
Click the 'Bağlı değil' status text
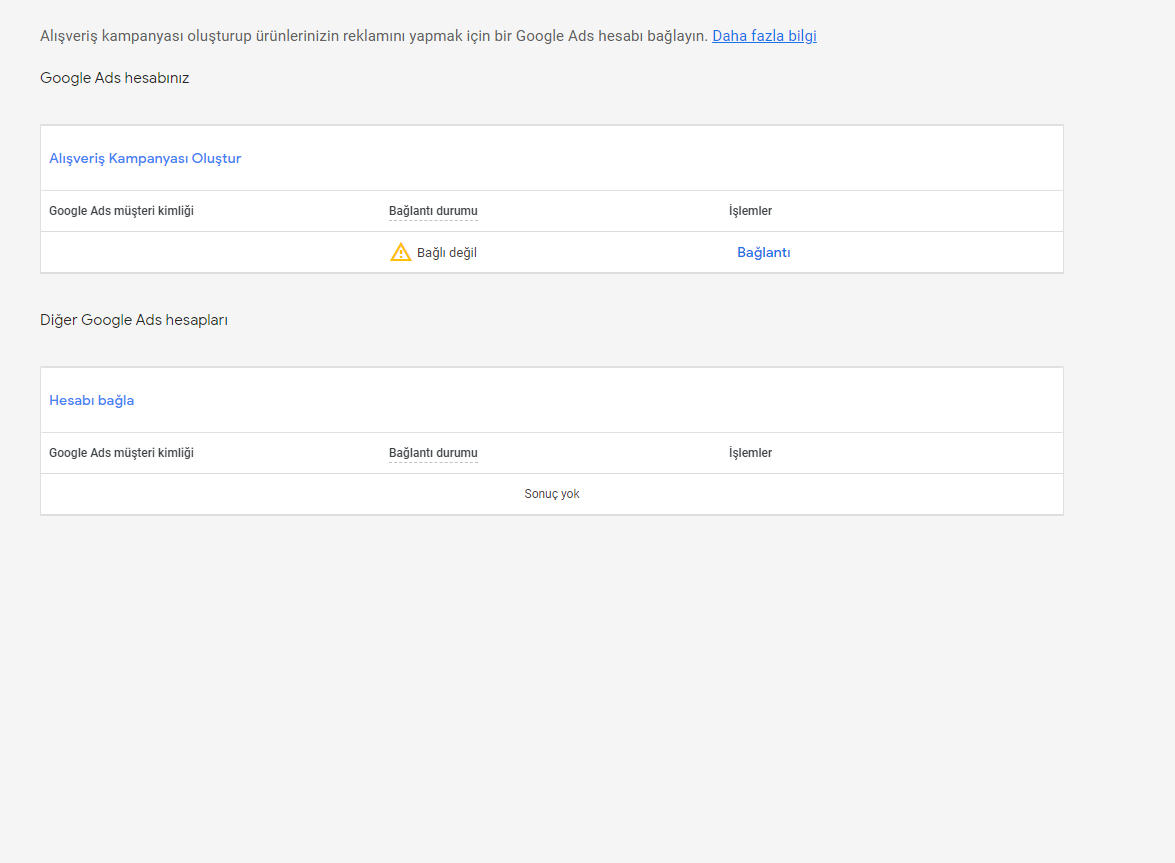(x=447, y=252)
